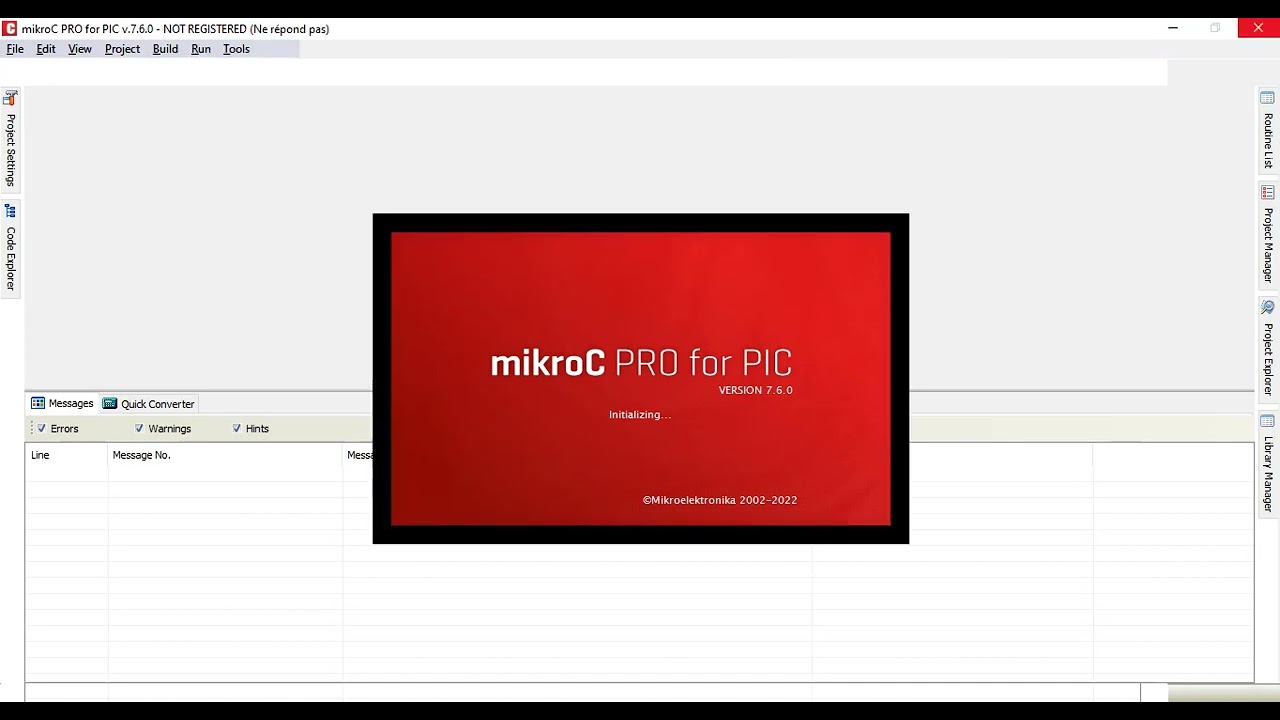Minimize the mikroC PRO window
Image resolution: width=1280 pixels, height=720 pixels.
coord(1173,28)
